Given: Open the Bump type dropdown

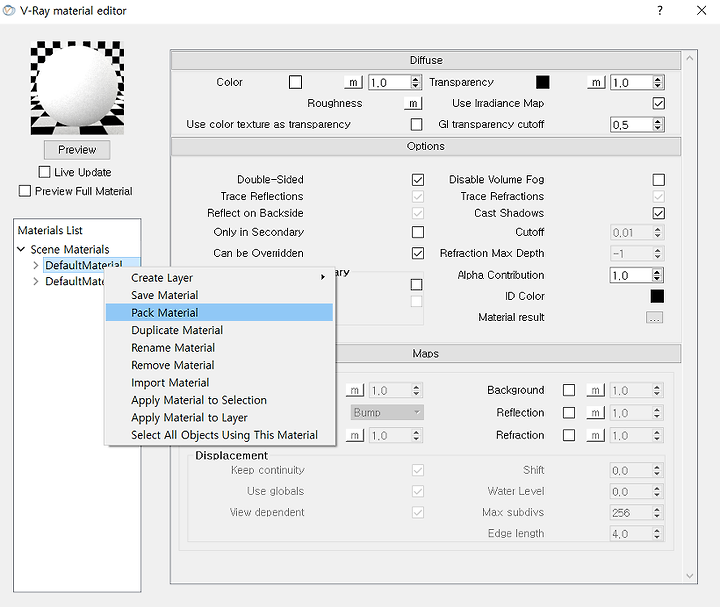Looking at the screenshot, I should (x=387, y=412).
